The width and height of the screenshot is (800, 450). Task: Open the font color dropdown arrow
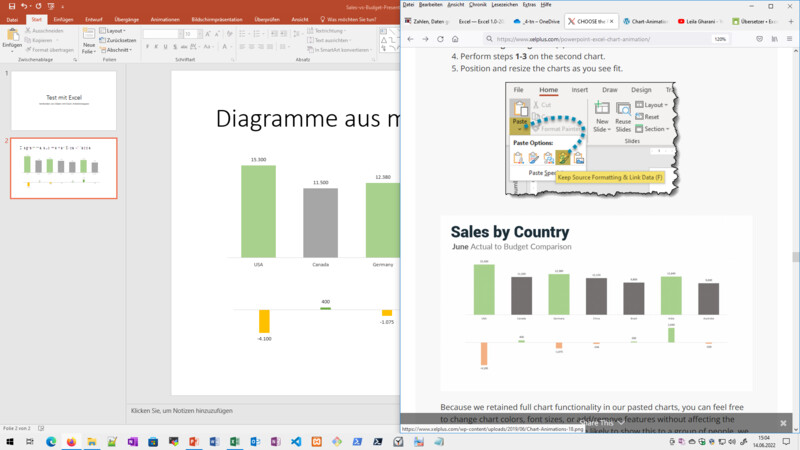(230, 47)
